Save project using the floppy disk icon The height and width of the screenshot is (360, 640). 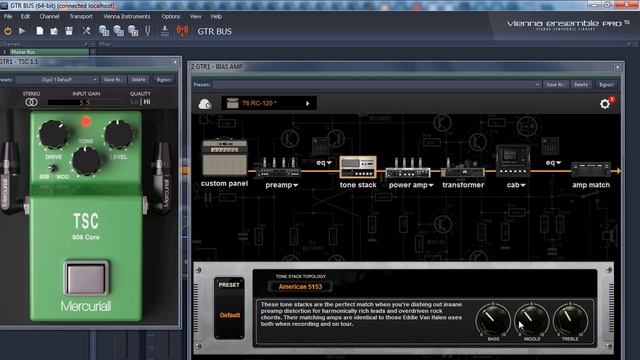pyautogui.click(x=69, y=31)
